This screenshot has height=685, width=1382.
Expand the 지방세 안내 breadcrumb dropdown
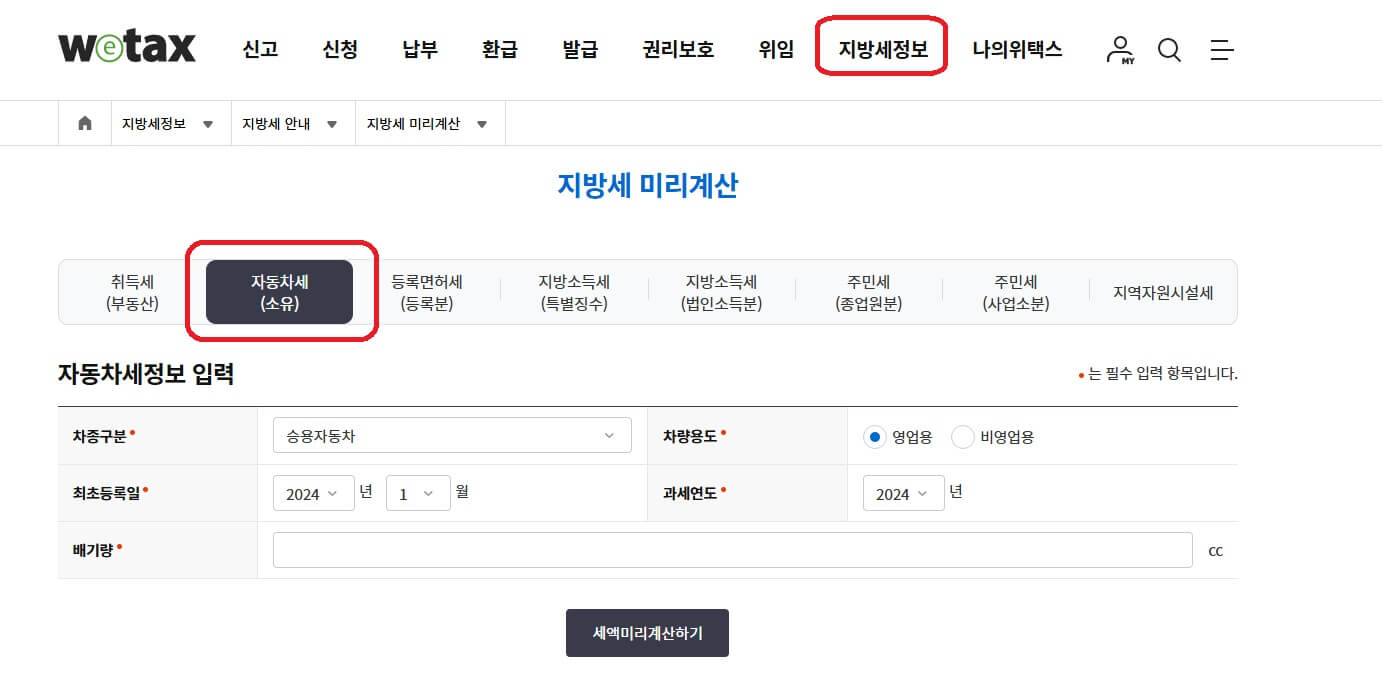(333, 122)
